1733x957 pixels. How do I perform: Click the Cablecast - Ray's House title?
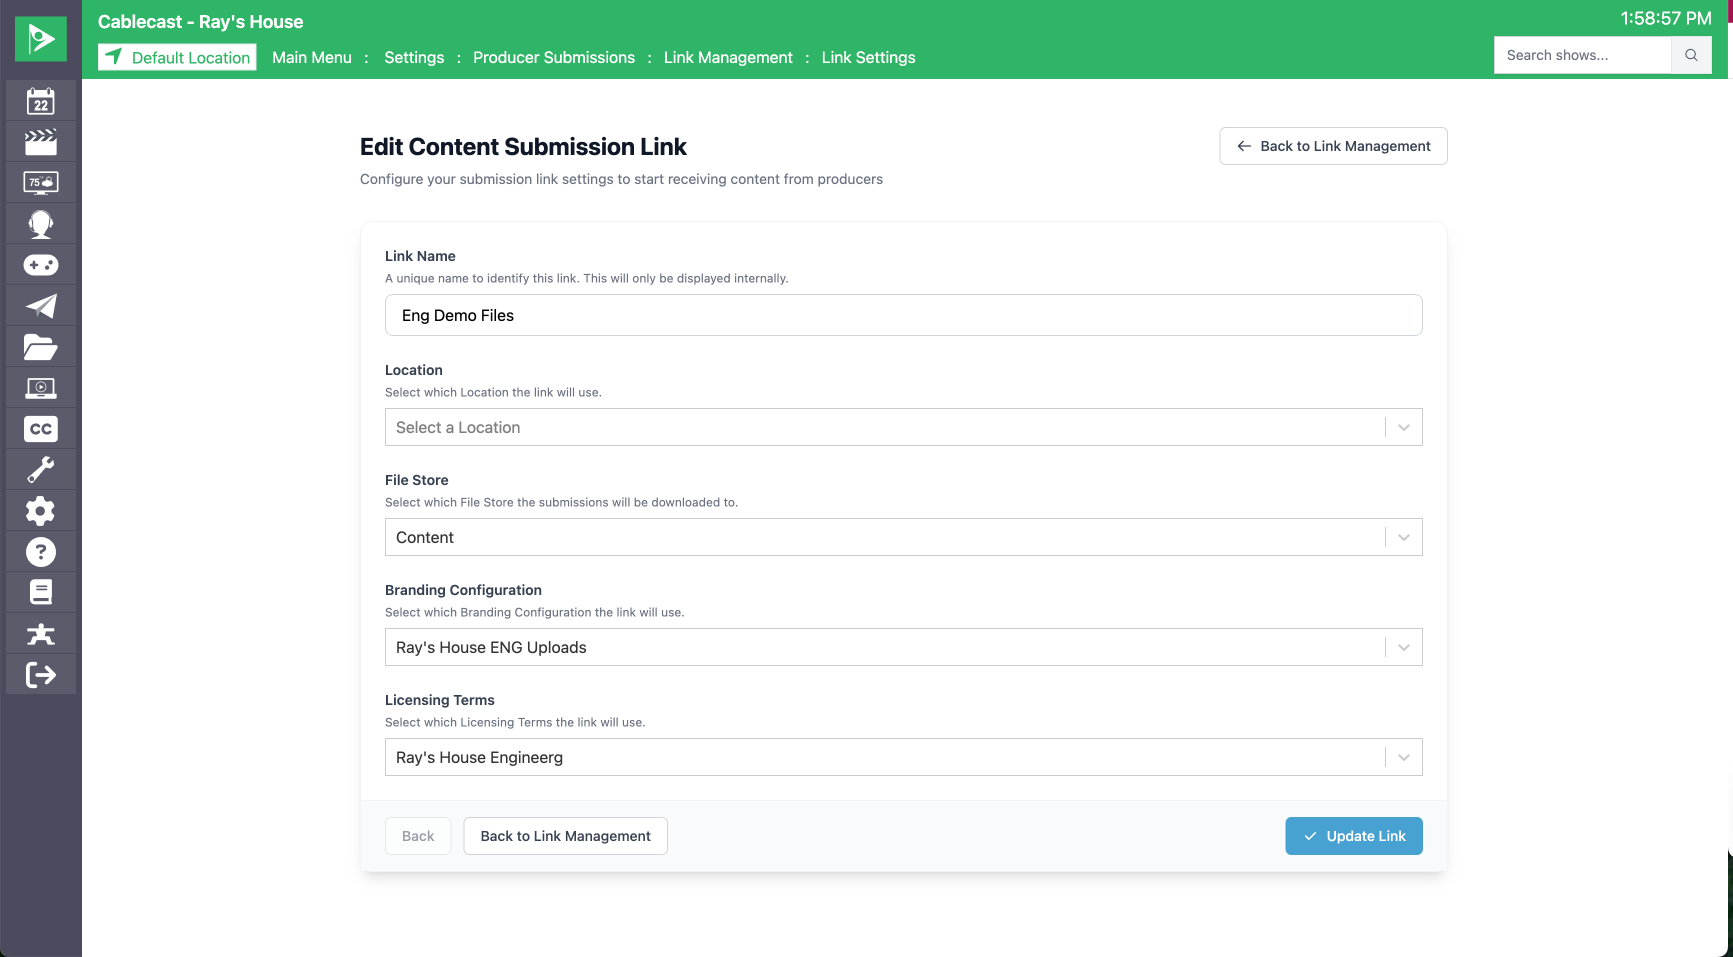coord(200,22)
